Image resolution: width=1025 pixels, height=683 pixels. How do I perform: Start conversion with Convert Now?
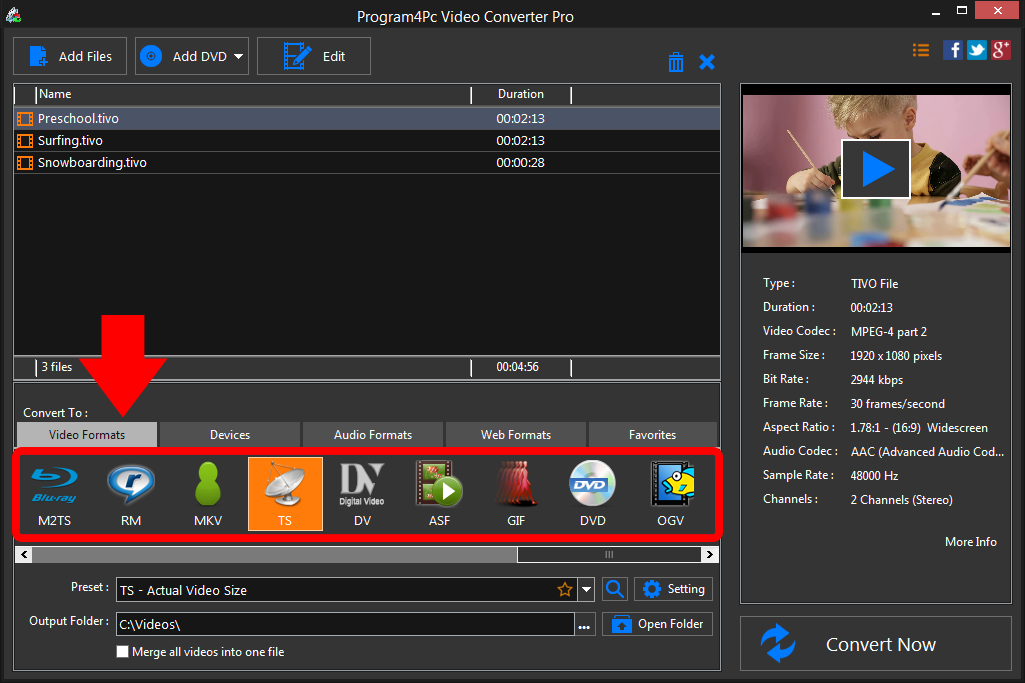876,644
